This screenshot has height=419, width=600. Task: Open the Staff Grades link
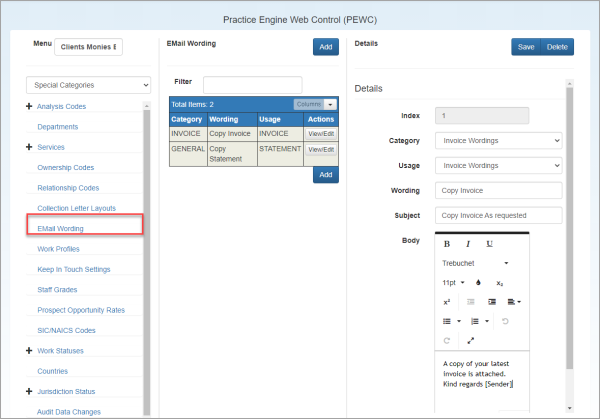click(57, 290)
